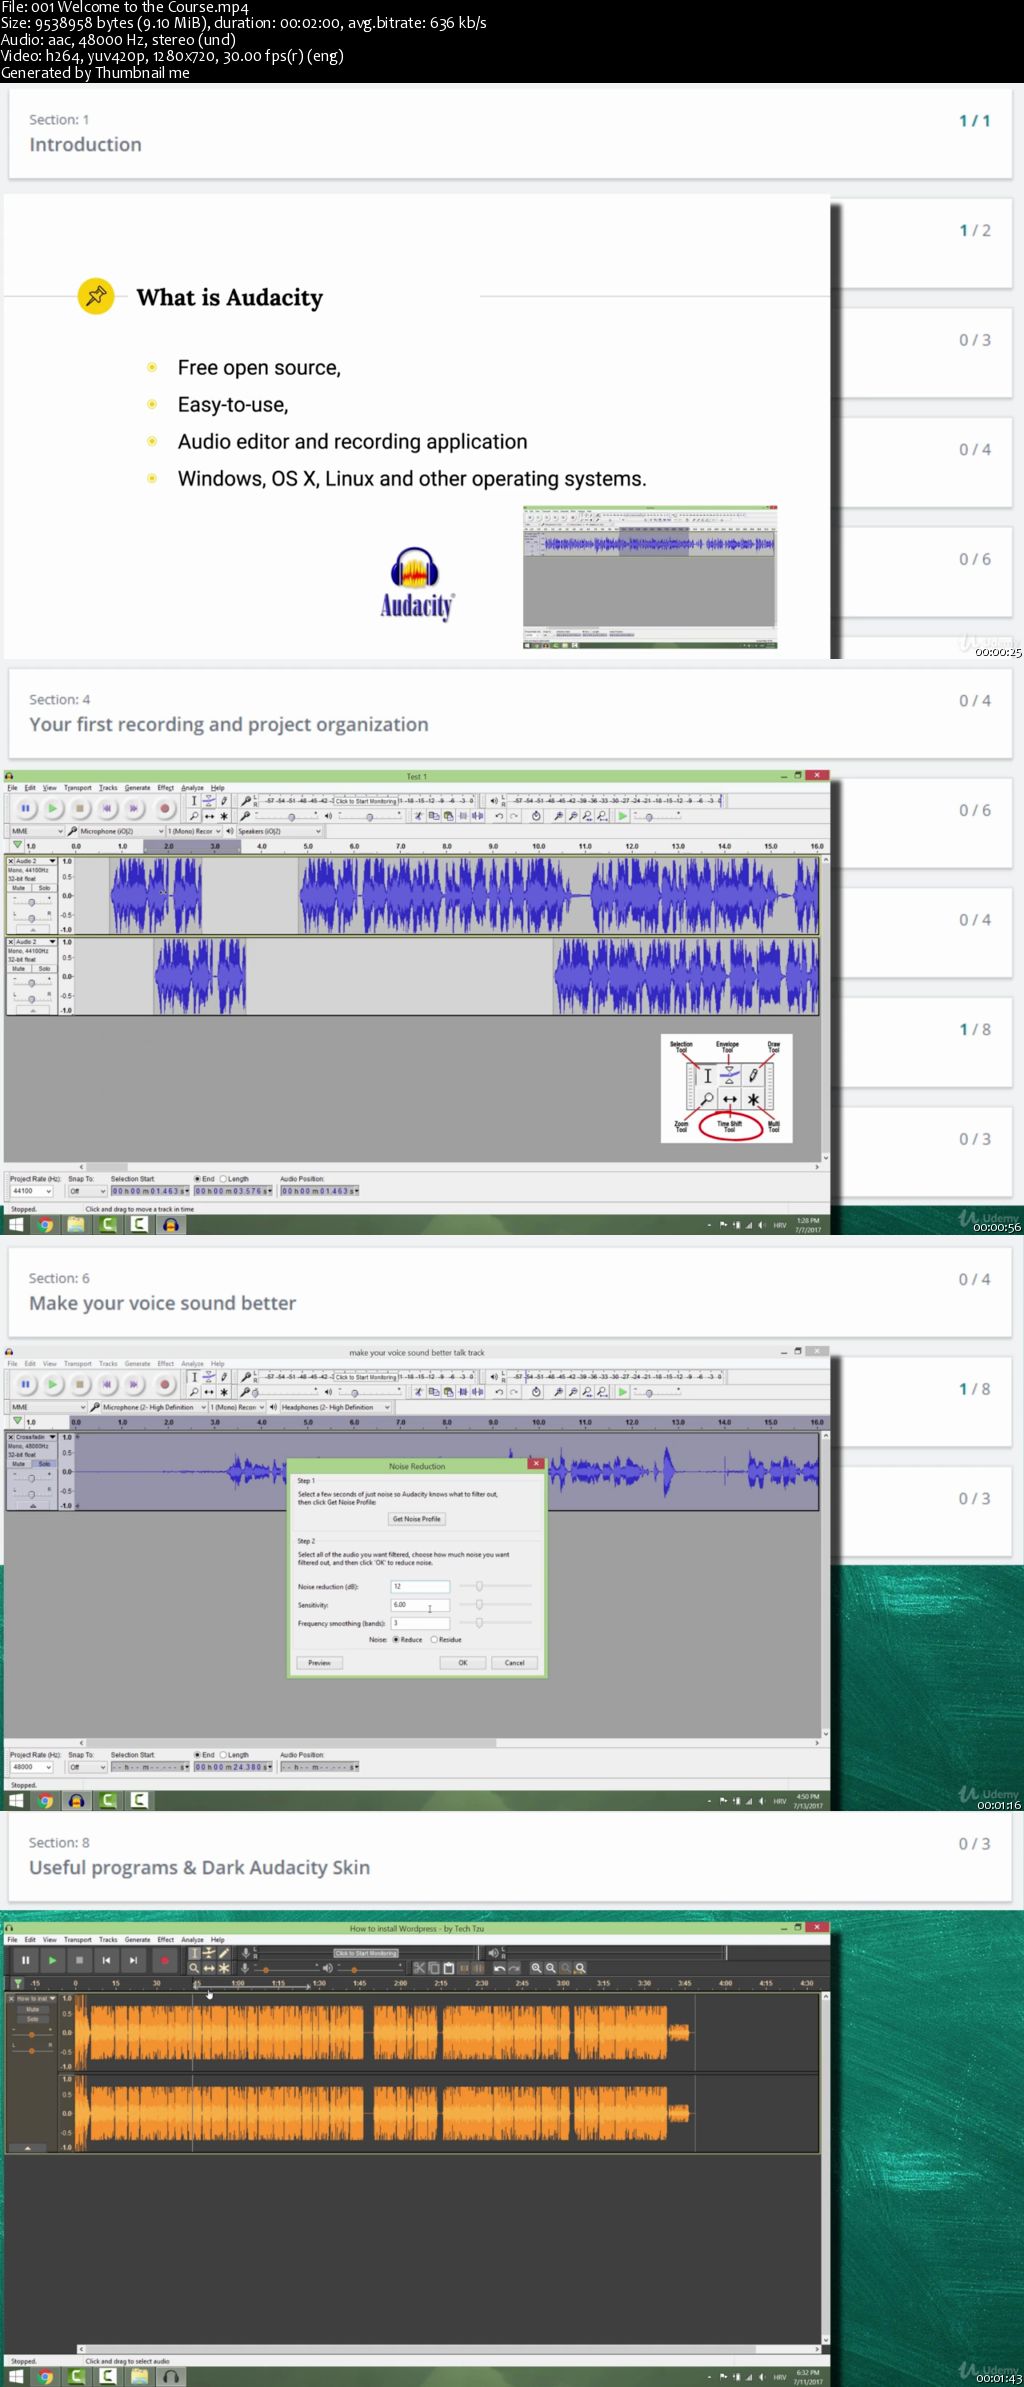Click Record in dark Audacity window
Image resolution: width=1024 pixels, height=2387 pixels.
pos(165,1960)
